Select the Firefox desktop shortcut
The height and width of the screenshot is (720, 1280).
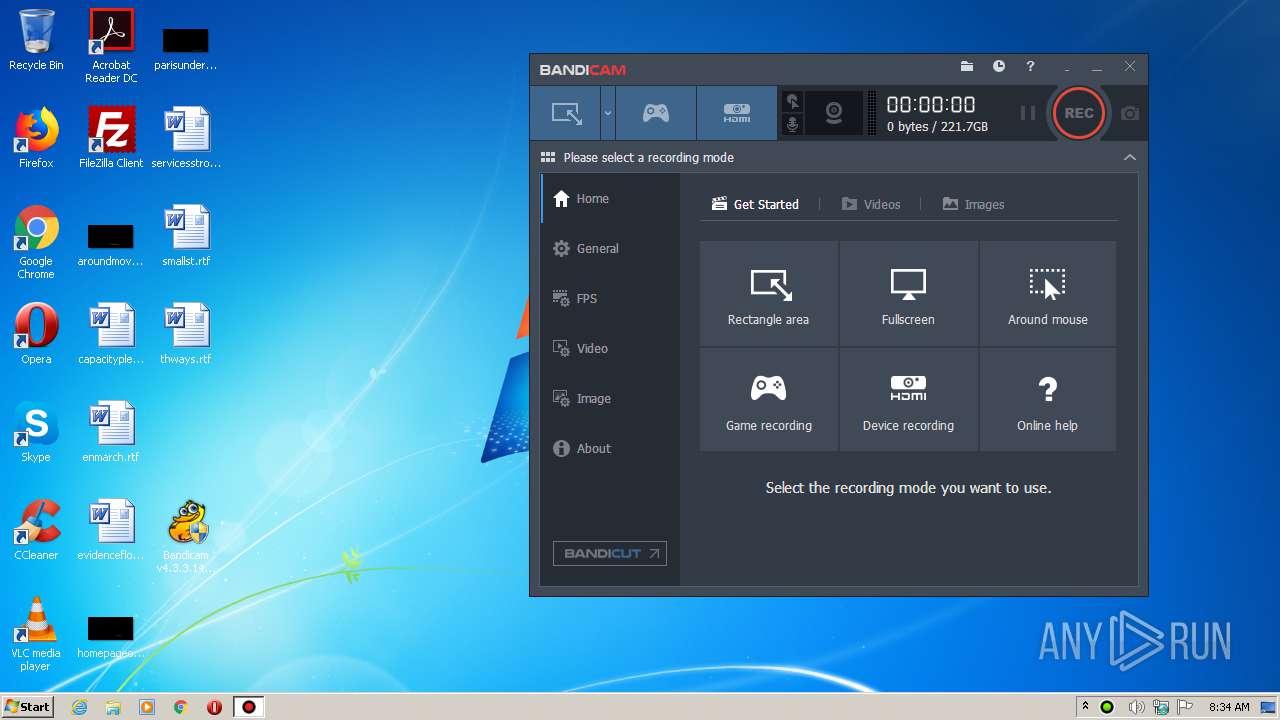tap(36, 138)
